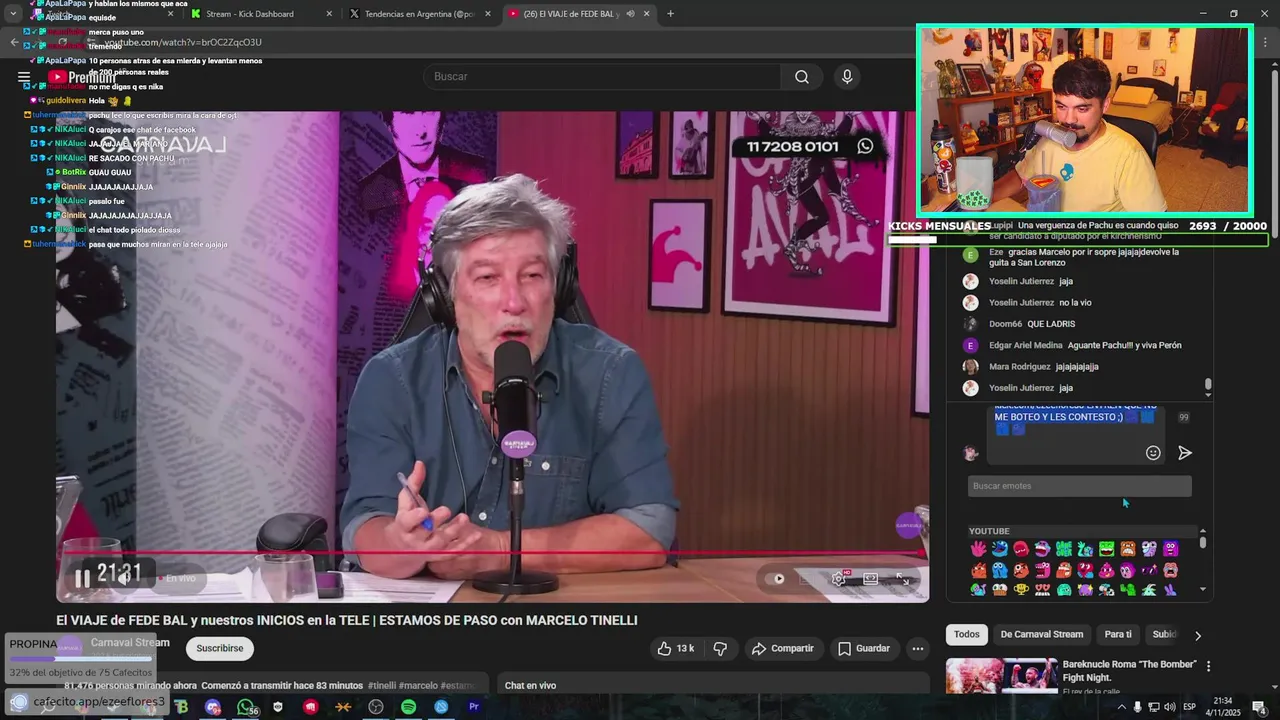The image size is (1280, 720).
Task: Select the De Carnaval Stream chip
Action: click(x=1042, y=634)
